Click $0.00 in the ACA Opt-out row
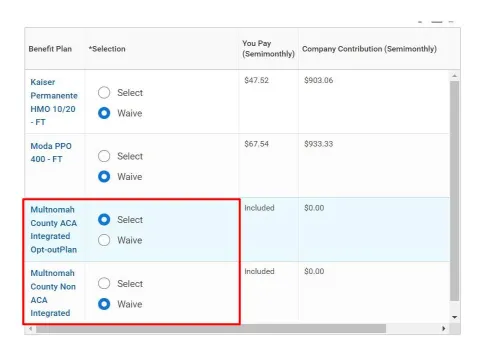 pos(314,208)
